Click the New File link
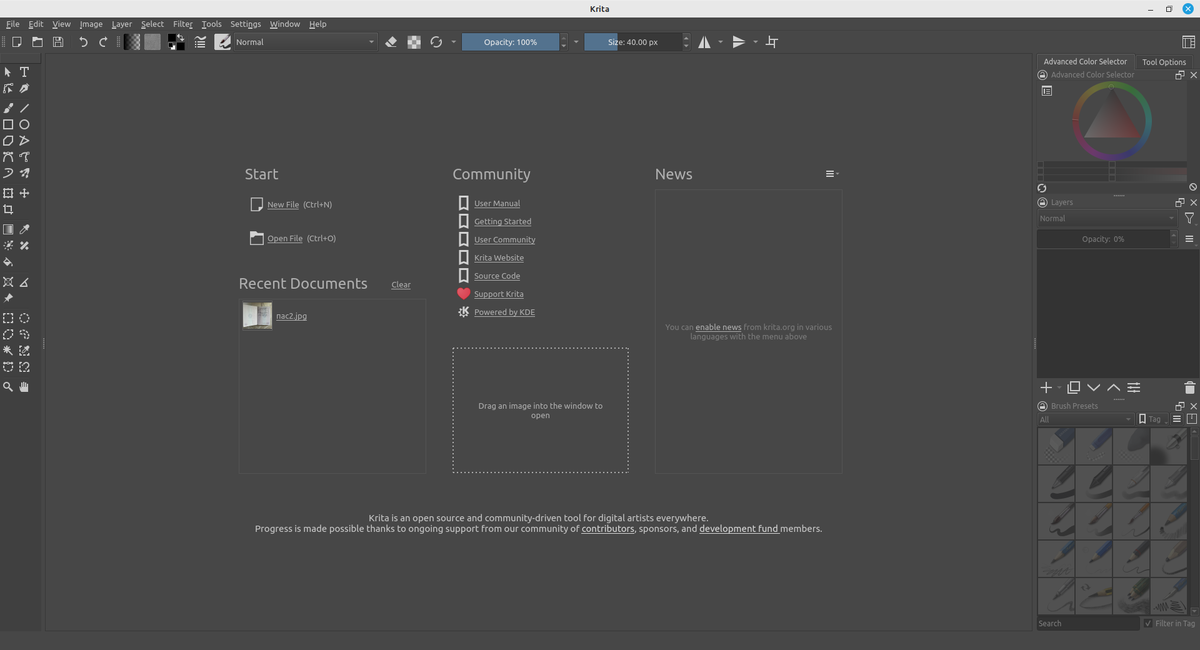This screenshot has width=1200, height=650. (283, 205)
